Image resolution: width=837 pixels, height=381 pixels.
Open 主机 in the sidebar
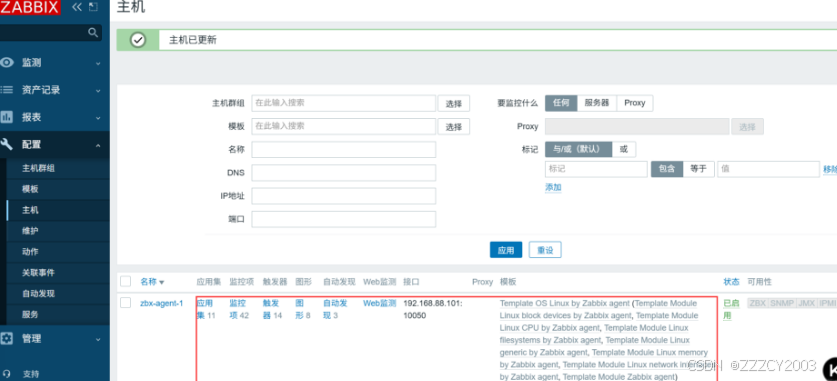pyautogui.click(x=30, y=210)
